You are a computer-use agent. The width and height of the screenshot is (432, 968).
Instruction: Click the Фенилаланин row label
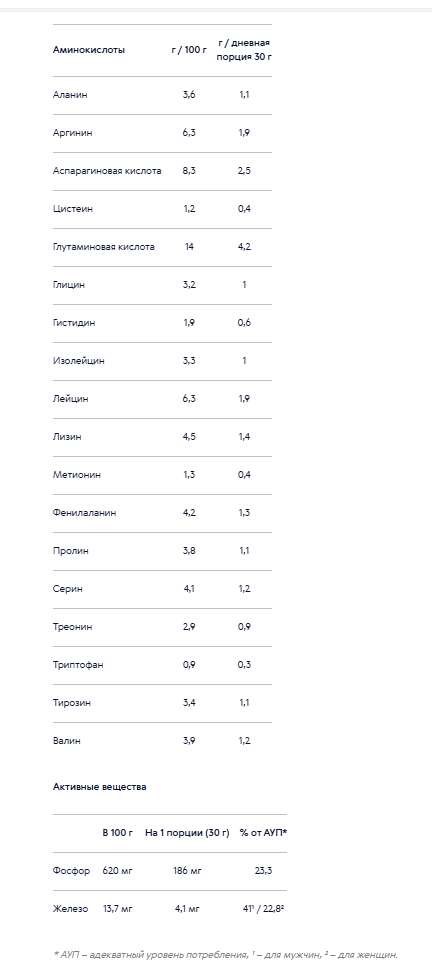[x=85, y=512]
